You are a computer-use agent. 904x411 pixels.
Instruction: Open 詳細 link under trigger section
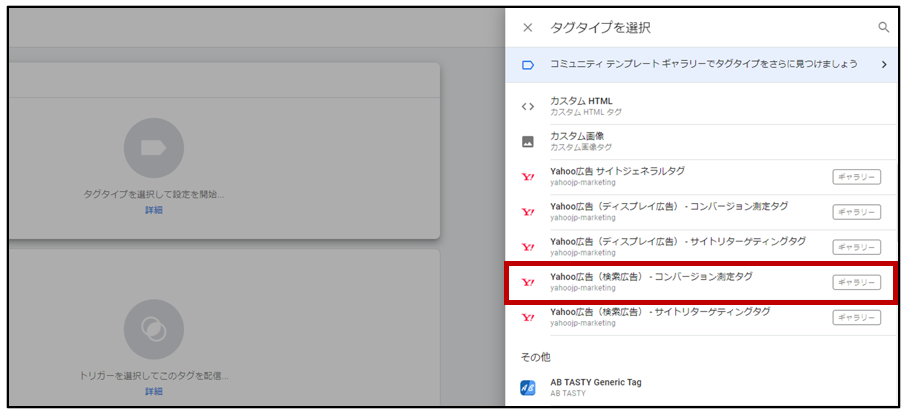[153, 391]
